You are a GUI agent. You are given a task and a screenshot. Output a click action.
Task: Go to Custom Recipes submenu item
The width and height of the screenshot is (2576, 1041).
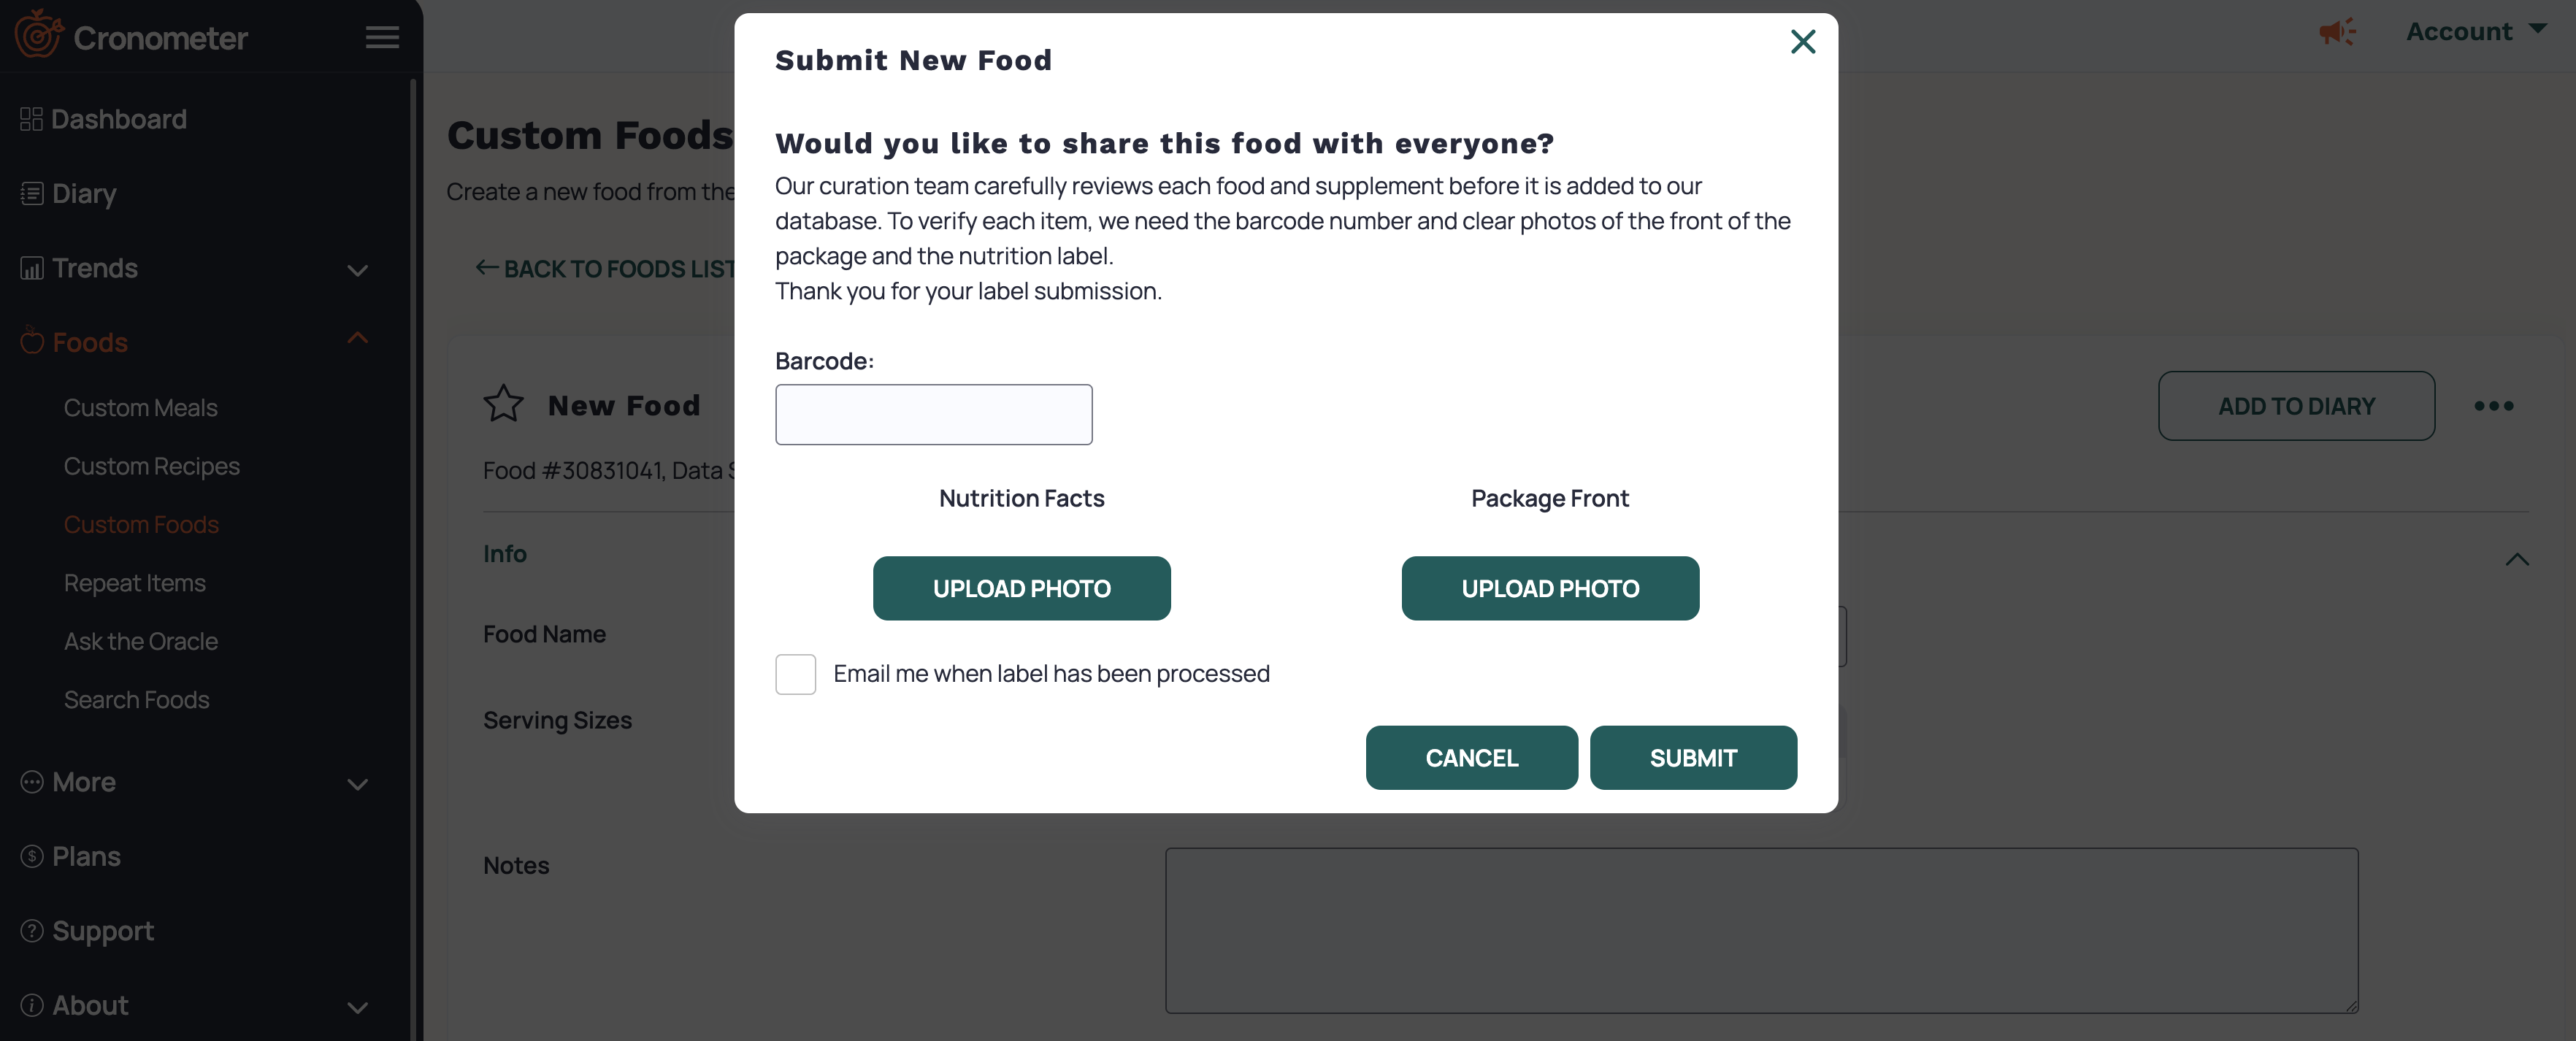pyautogui.click(x=152, y=466)
